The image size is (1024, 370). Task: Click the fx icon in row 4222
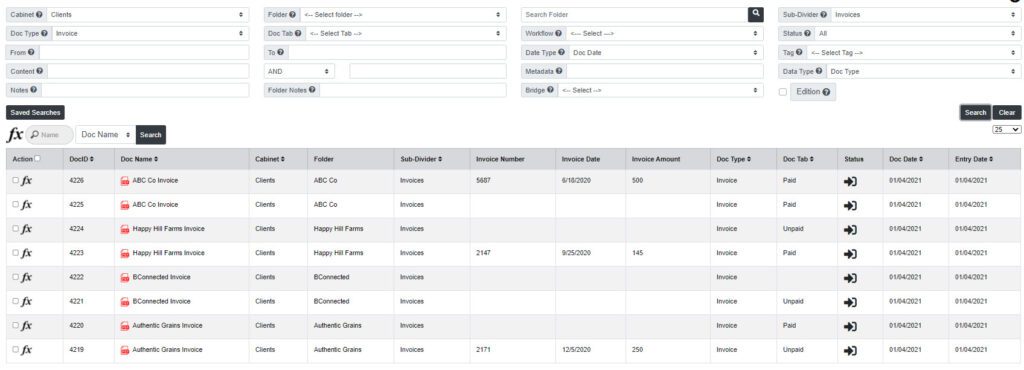point(27,277)
